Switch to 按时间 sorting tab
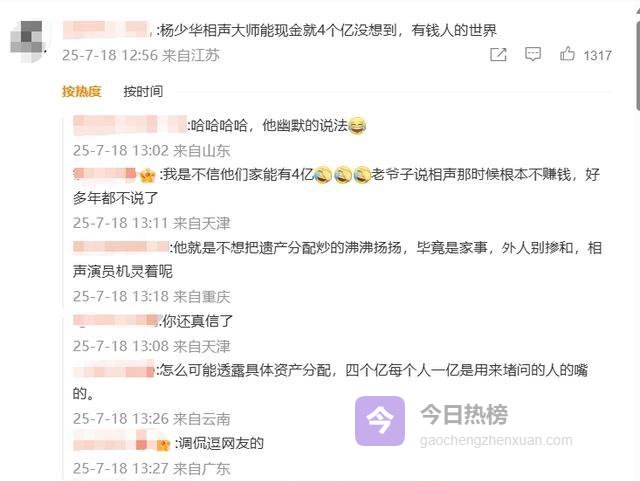This screenshot has height=481, width=640. [143, 91]
